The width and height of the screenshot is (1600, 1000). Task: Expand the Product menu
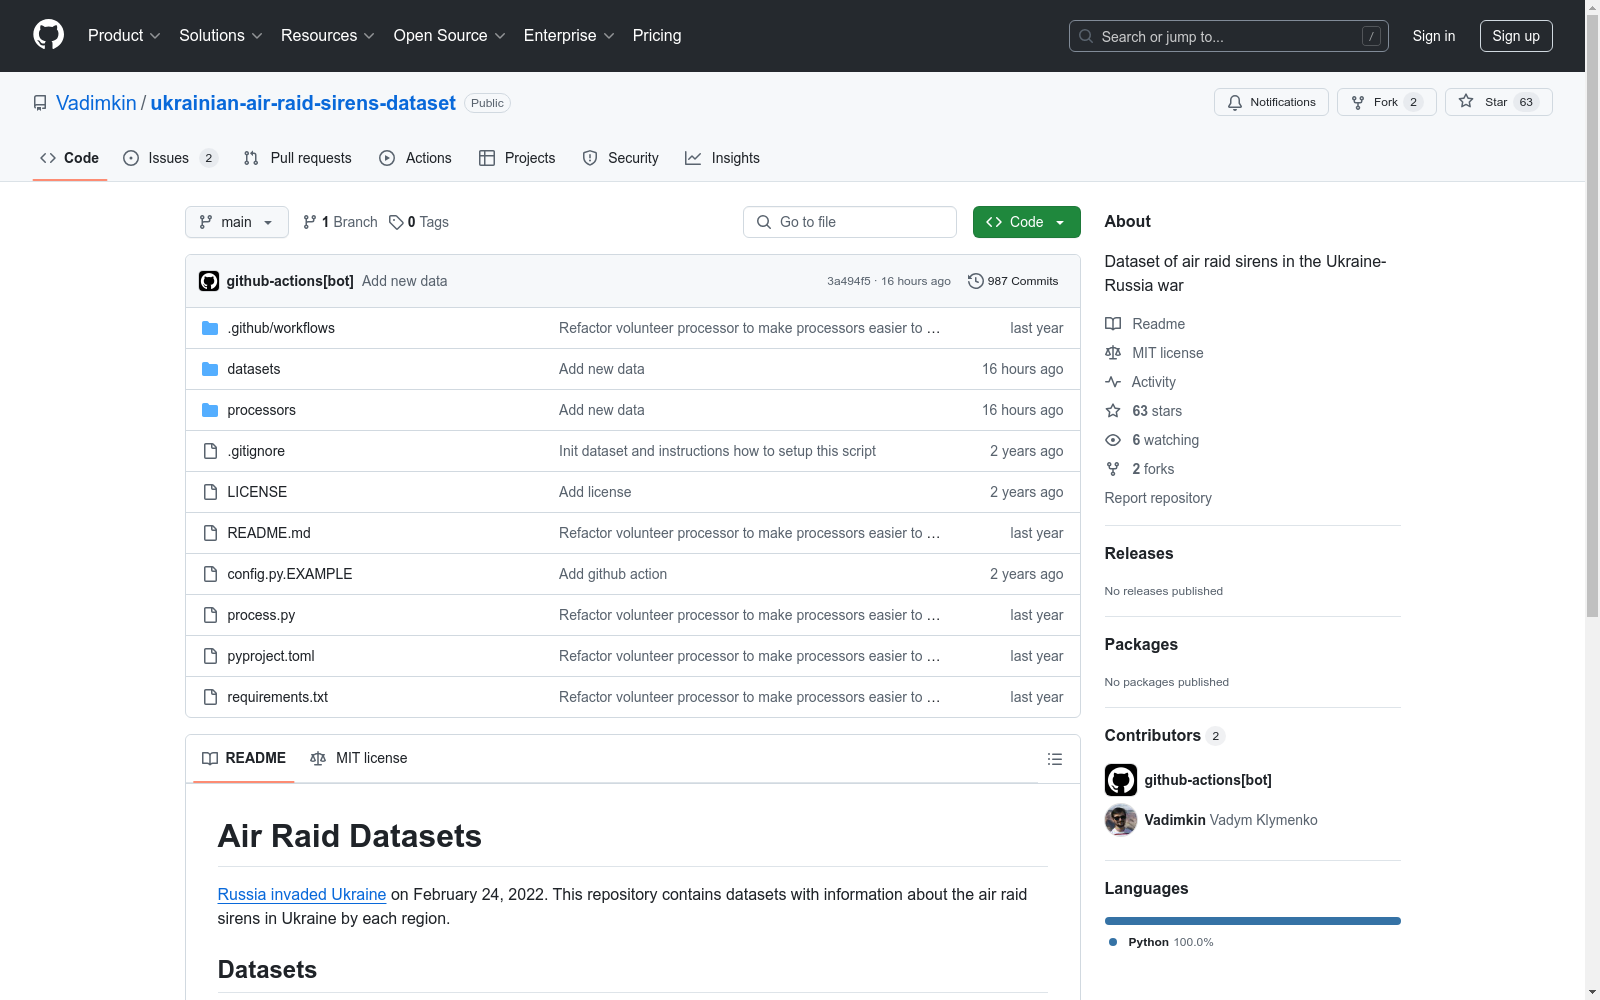coord(124,36)
